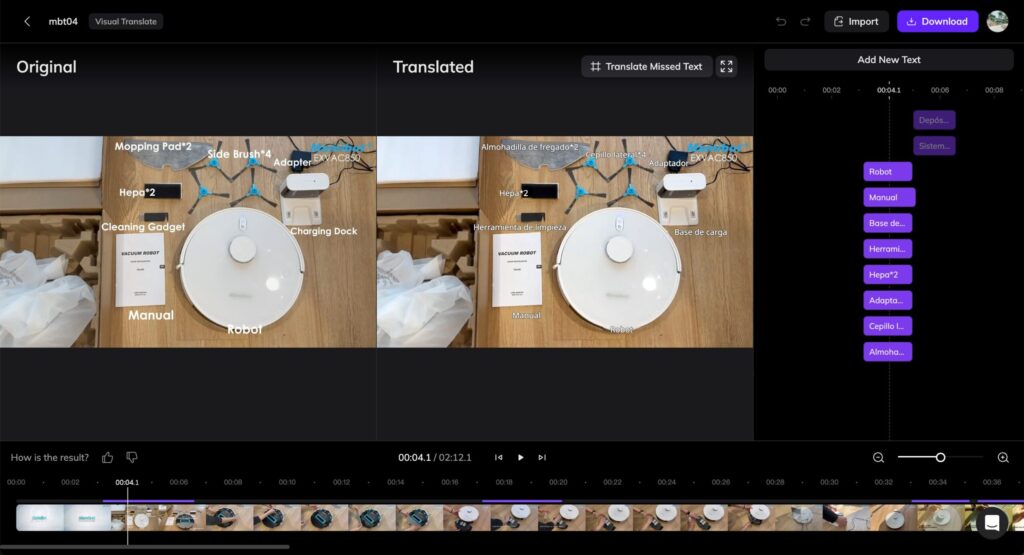
Task: Play the video
Action: (520, 458)
